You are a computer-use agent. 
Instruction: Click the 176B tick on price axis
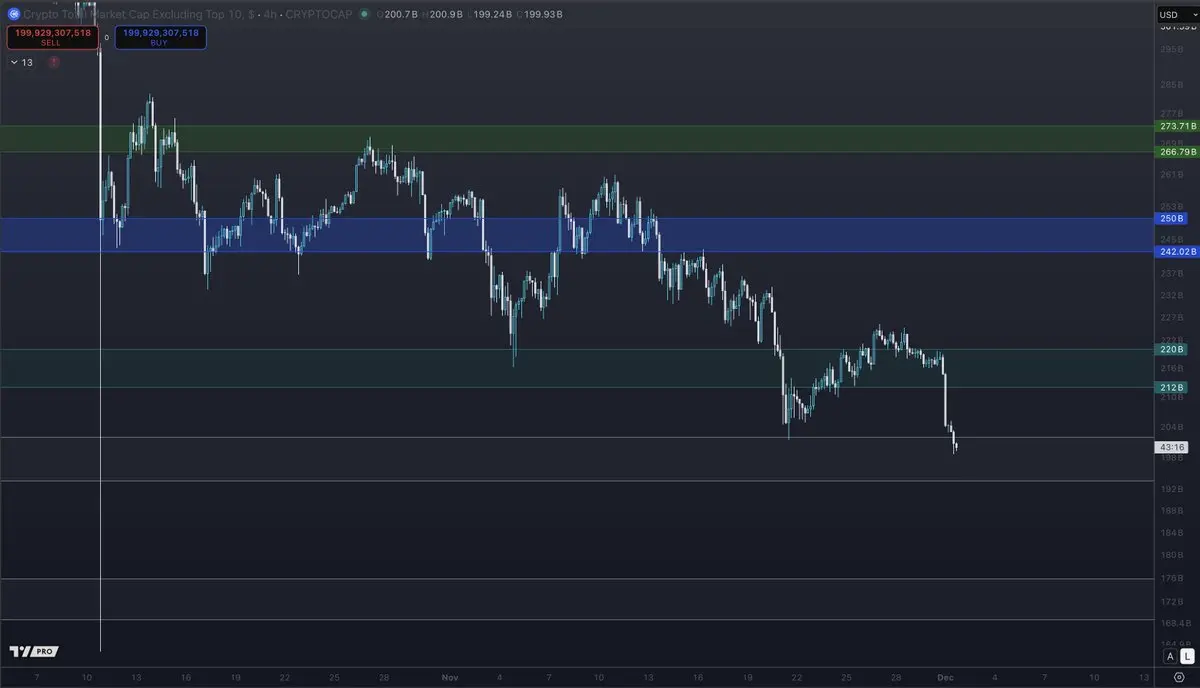click(1171, 578)
